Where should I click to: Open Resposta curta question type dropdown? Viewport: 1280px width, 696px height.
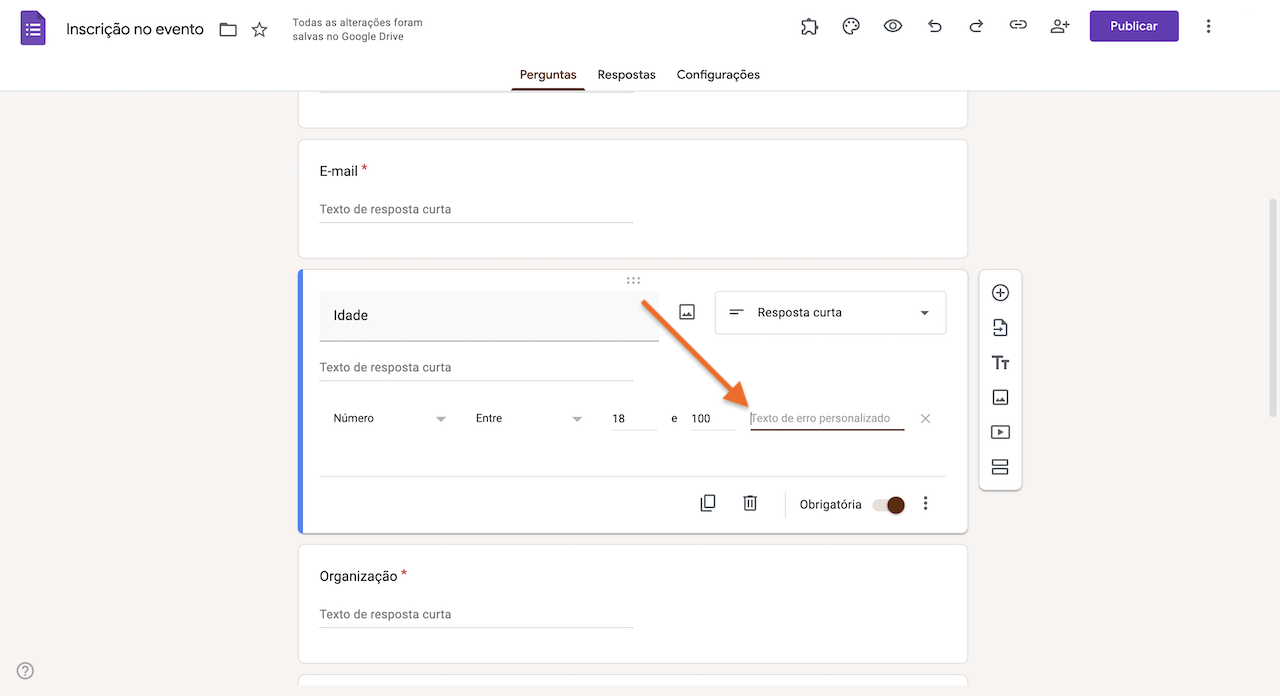pos(830,312)
